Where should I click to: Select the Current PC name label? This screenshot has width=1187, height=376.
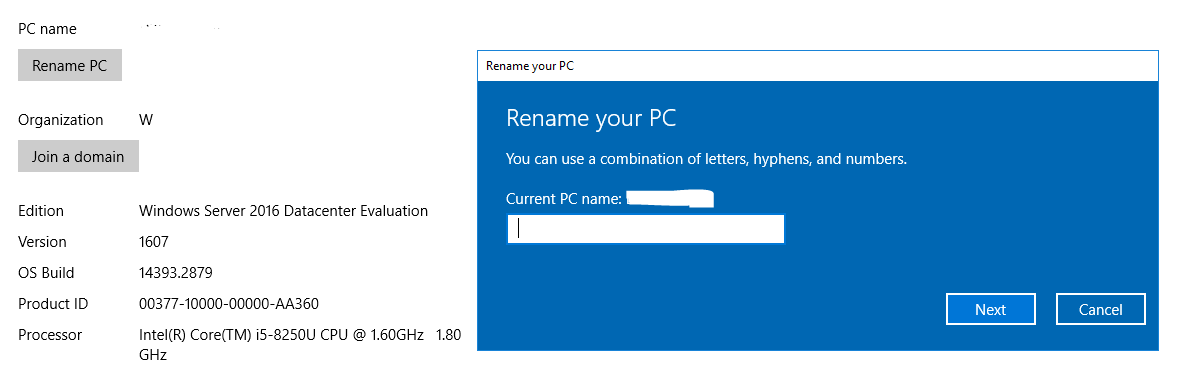point(564,199)
